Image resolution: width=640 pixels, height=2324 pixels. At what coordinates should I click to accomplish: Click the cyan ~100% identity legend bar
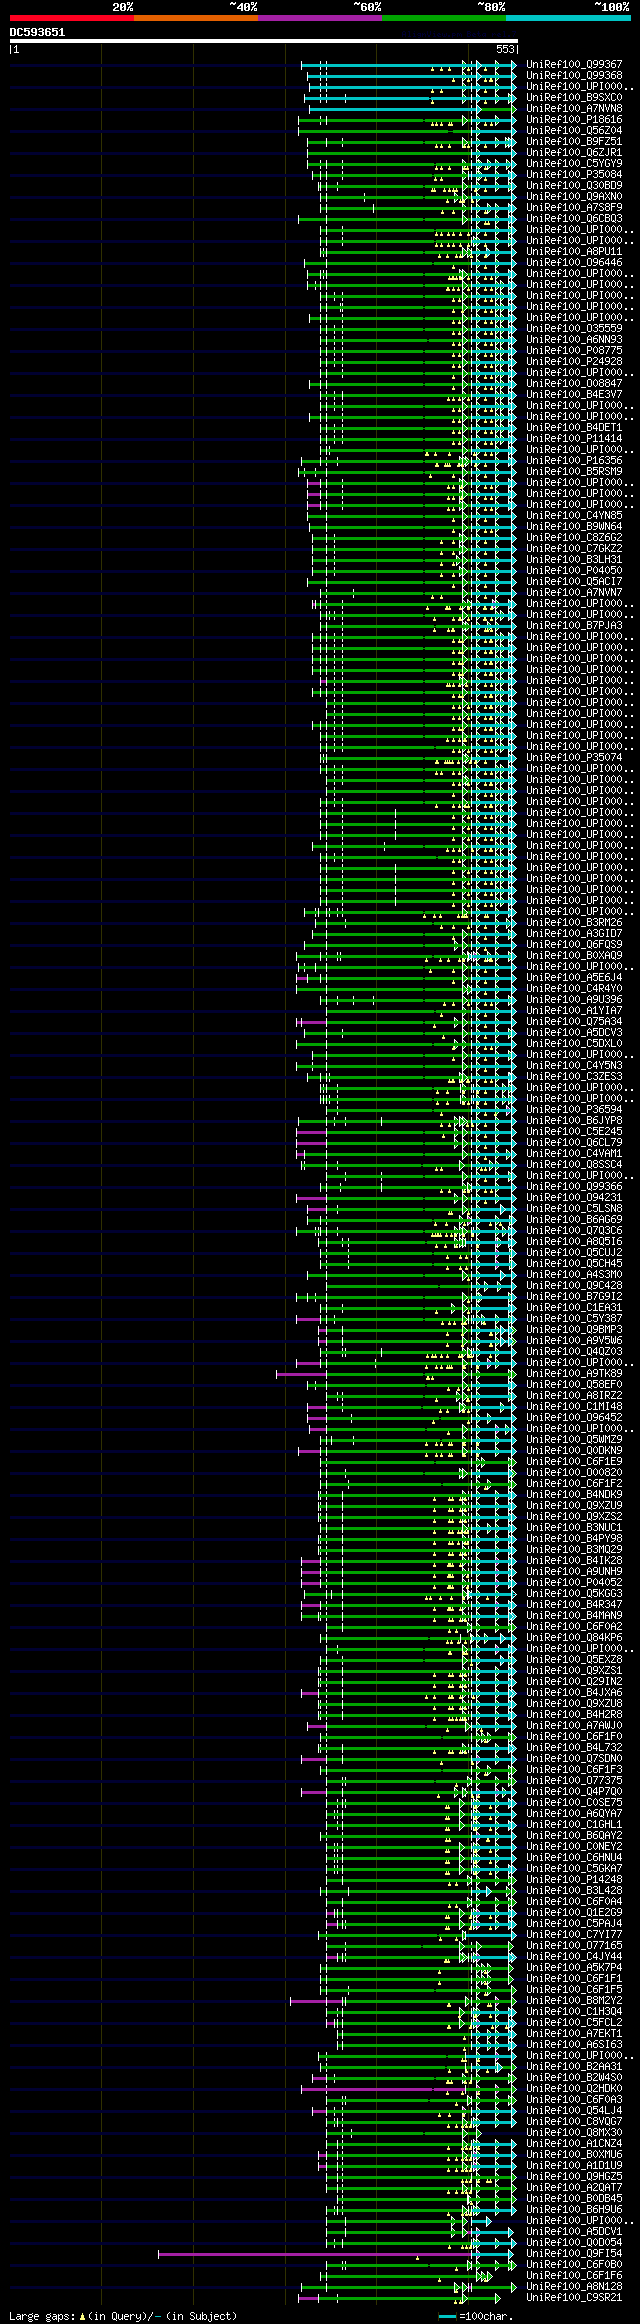(568, 18)
